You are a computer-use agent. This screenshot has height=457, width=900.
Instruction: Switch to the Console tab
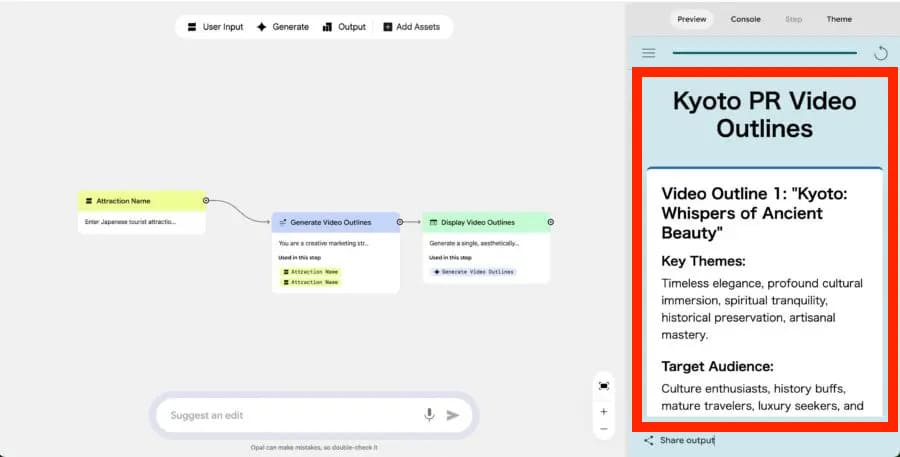pos(745,19)
